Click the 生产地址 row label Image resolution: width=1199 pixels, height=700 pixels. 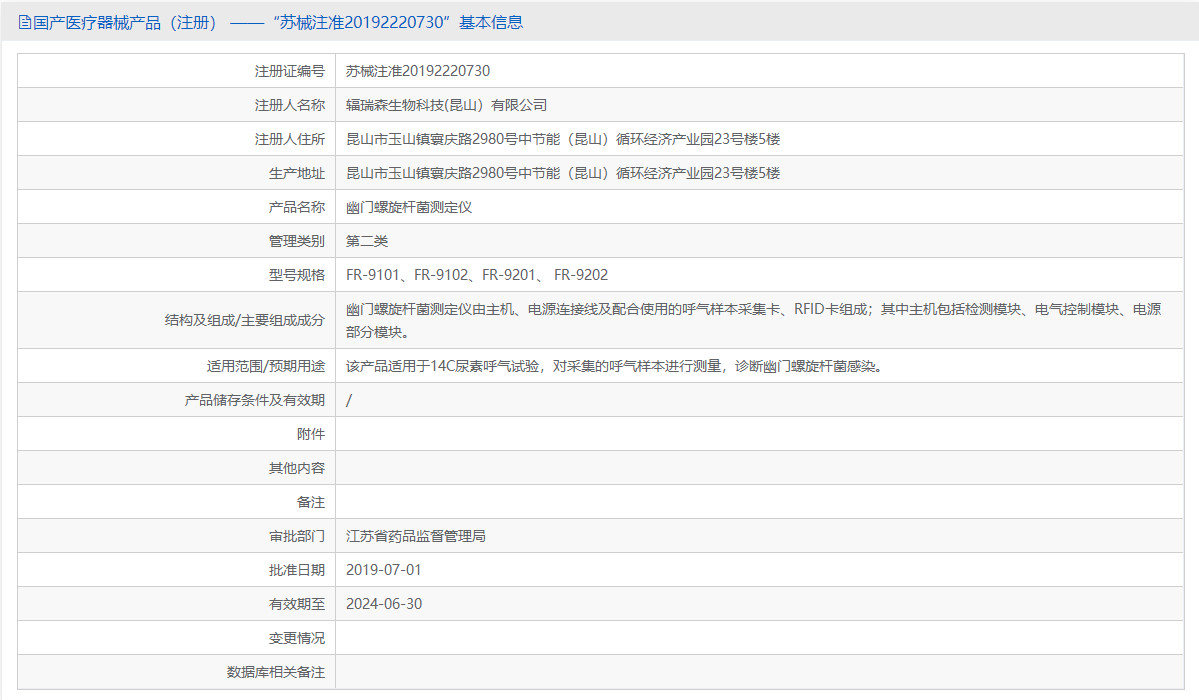click(x=296, y=172)
